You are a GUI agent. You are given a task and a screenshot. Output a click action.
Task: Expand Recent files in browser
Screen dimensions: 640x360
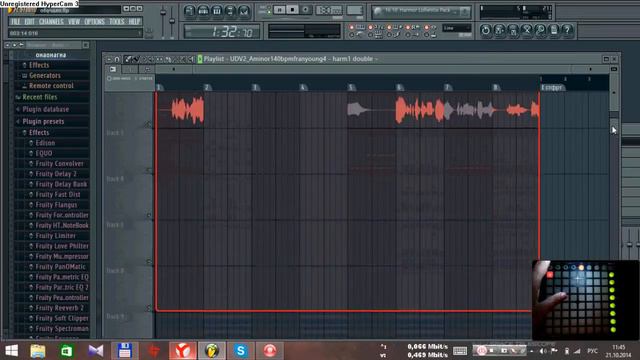tap(40, 97)
